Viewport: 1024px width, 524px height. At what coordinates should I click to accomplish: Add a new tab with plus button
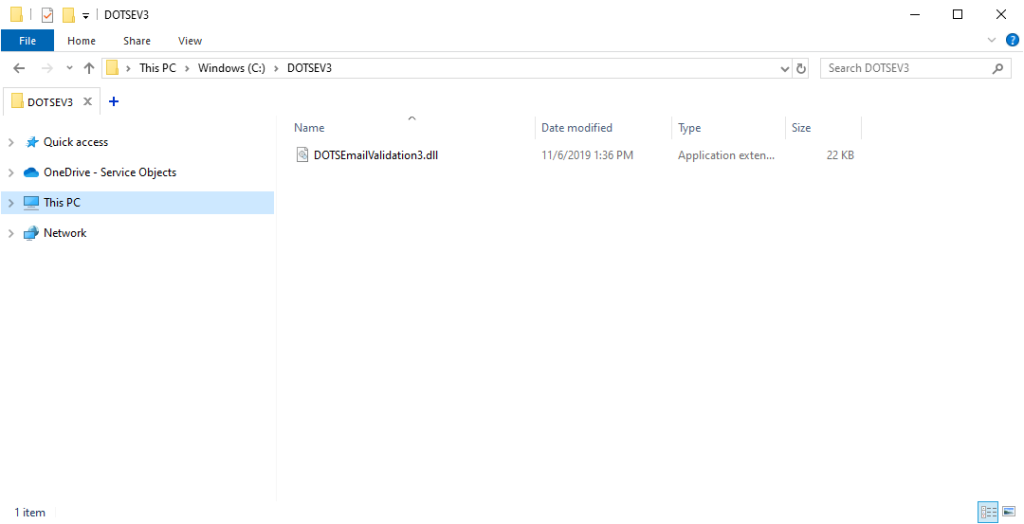pos(114,101)
